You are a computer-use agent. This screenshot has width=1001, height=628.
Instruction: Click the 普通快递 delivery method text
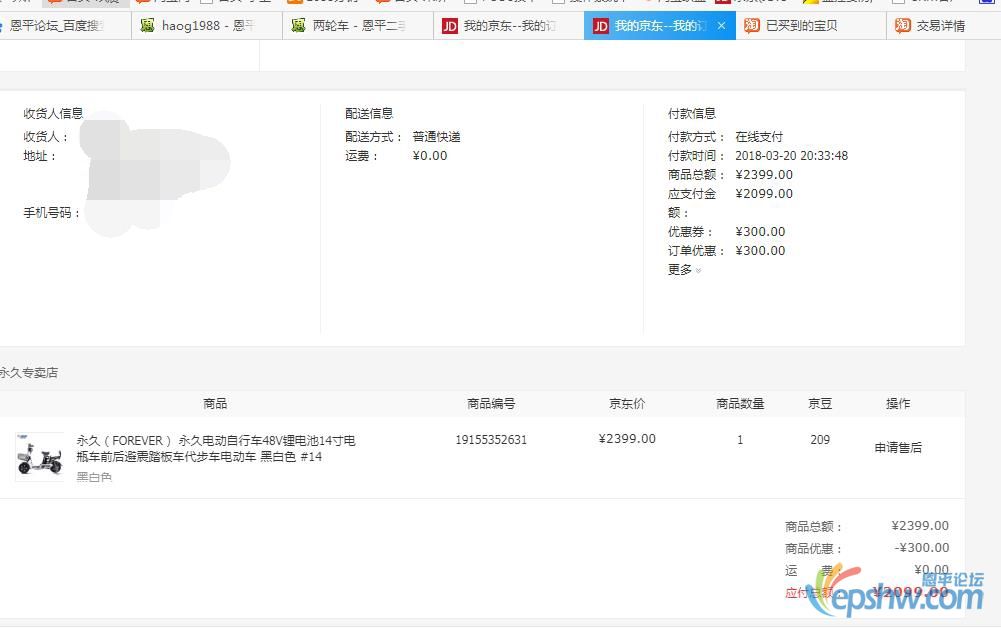[436, 137]
